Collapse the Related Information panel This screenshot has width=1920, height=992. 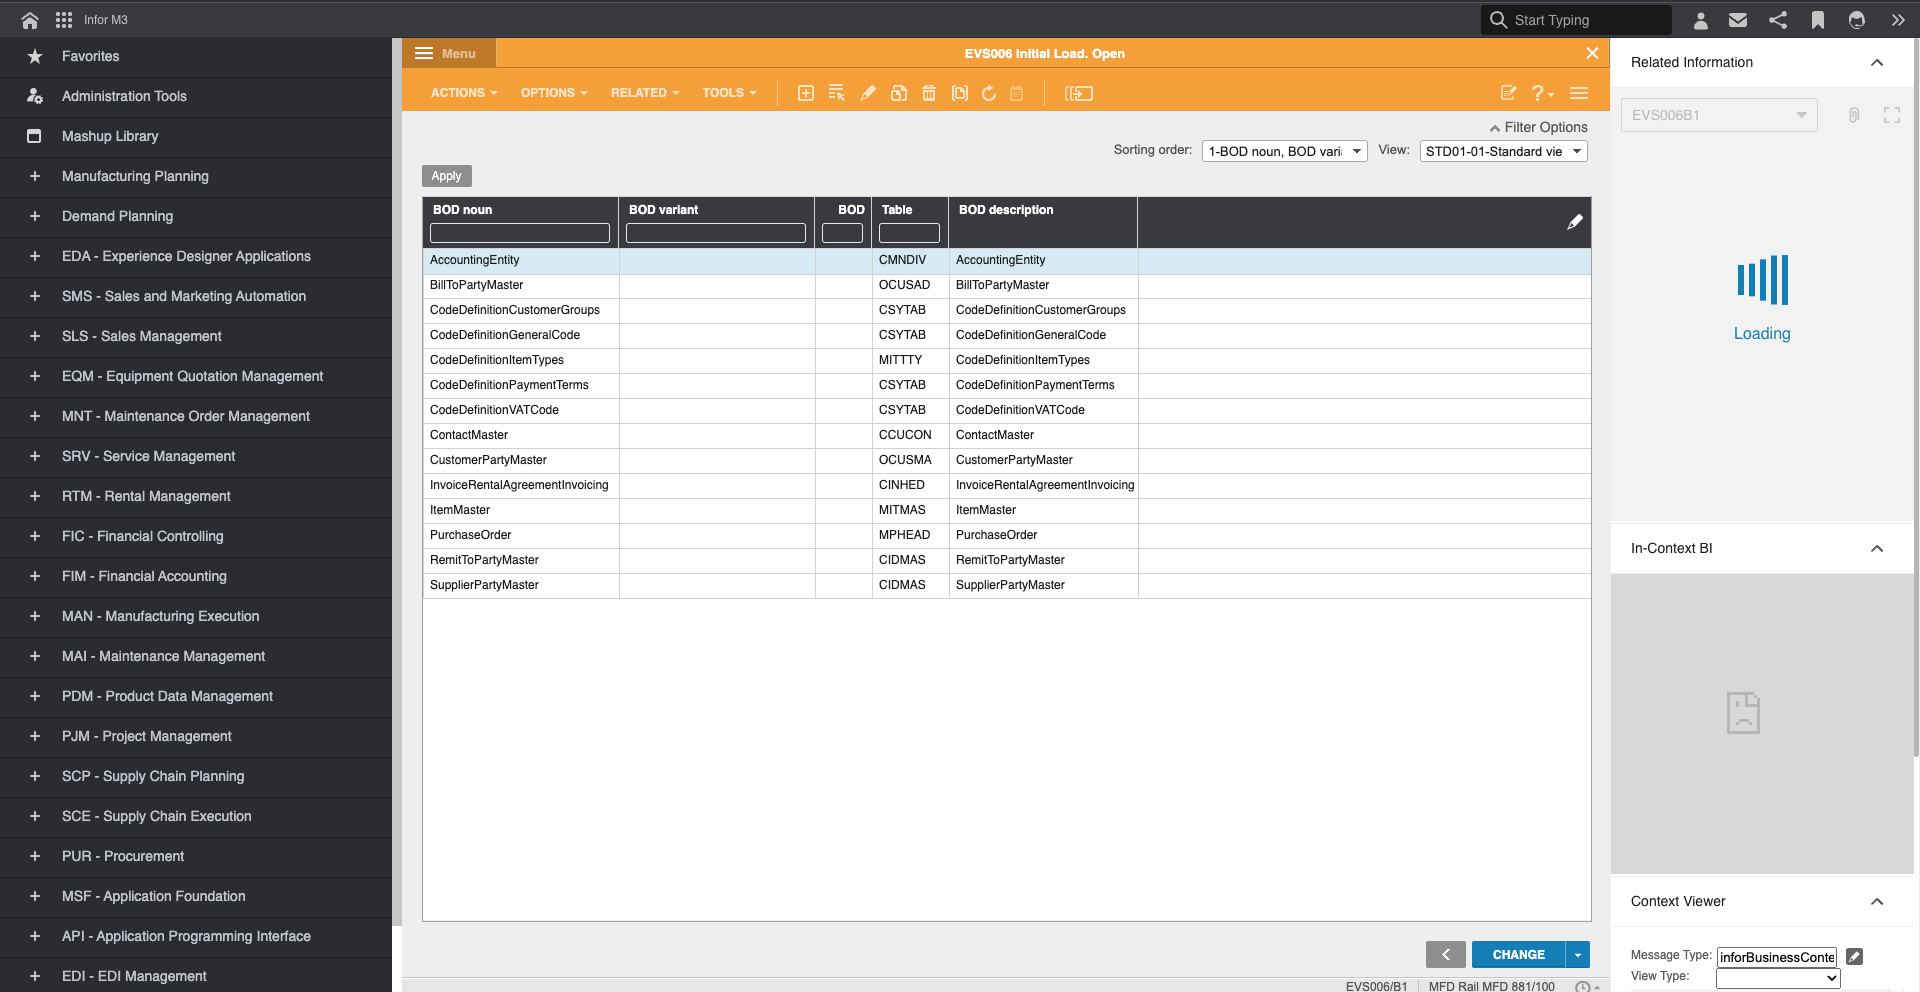coord(1877,62)
